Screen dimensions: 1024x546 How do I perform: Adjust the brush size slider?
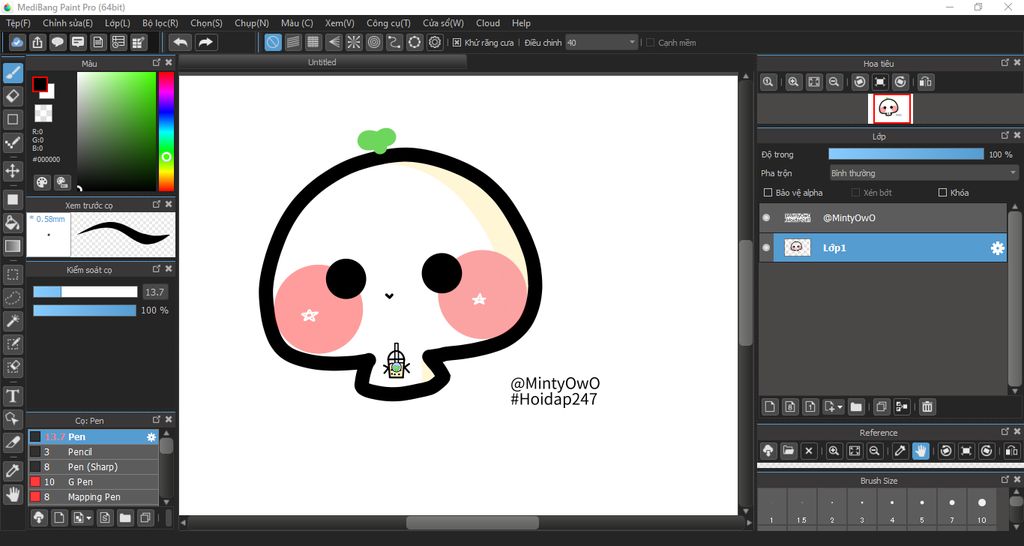click(x=85, y=292)
